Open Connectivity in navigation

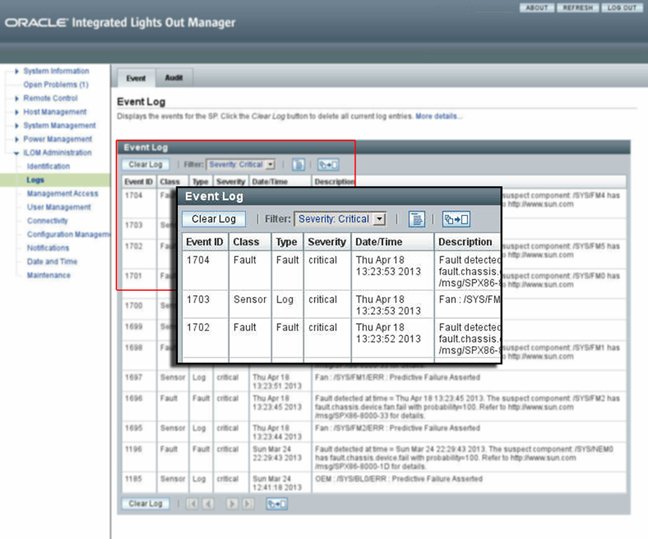click(x=47, y=221)
